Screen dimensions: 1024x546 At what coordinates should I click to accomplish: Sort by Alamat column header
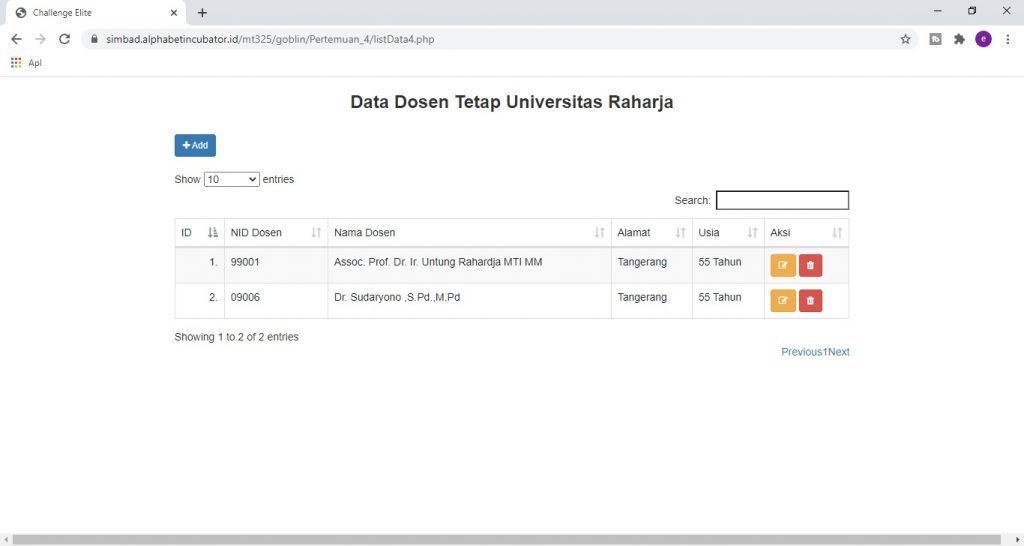tap(651, 233)
